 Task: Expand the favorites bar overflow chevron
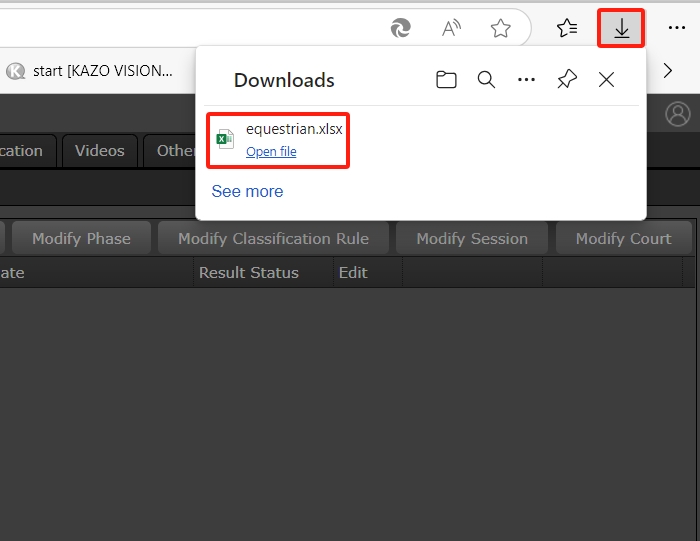(668, 71)
